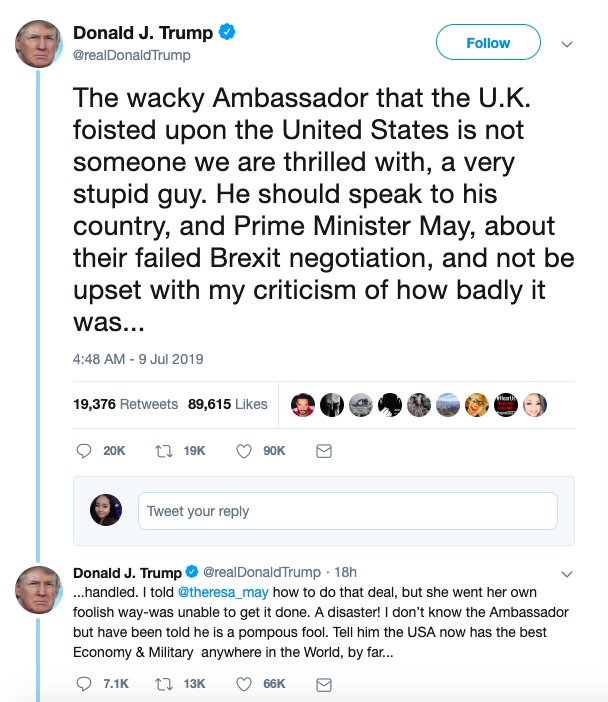View the 89,615 Likes list
The height and width of the screenshot is (702, 608).
227,404
